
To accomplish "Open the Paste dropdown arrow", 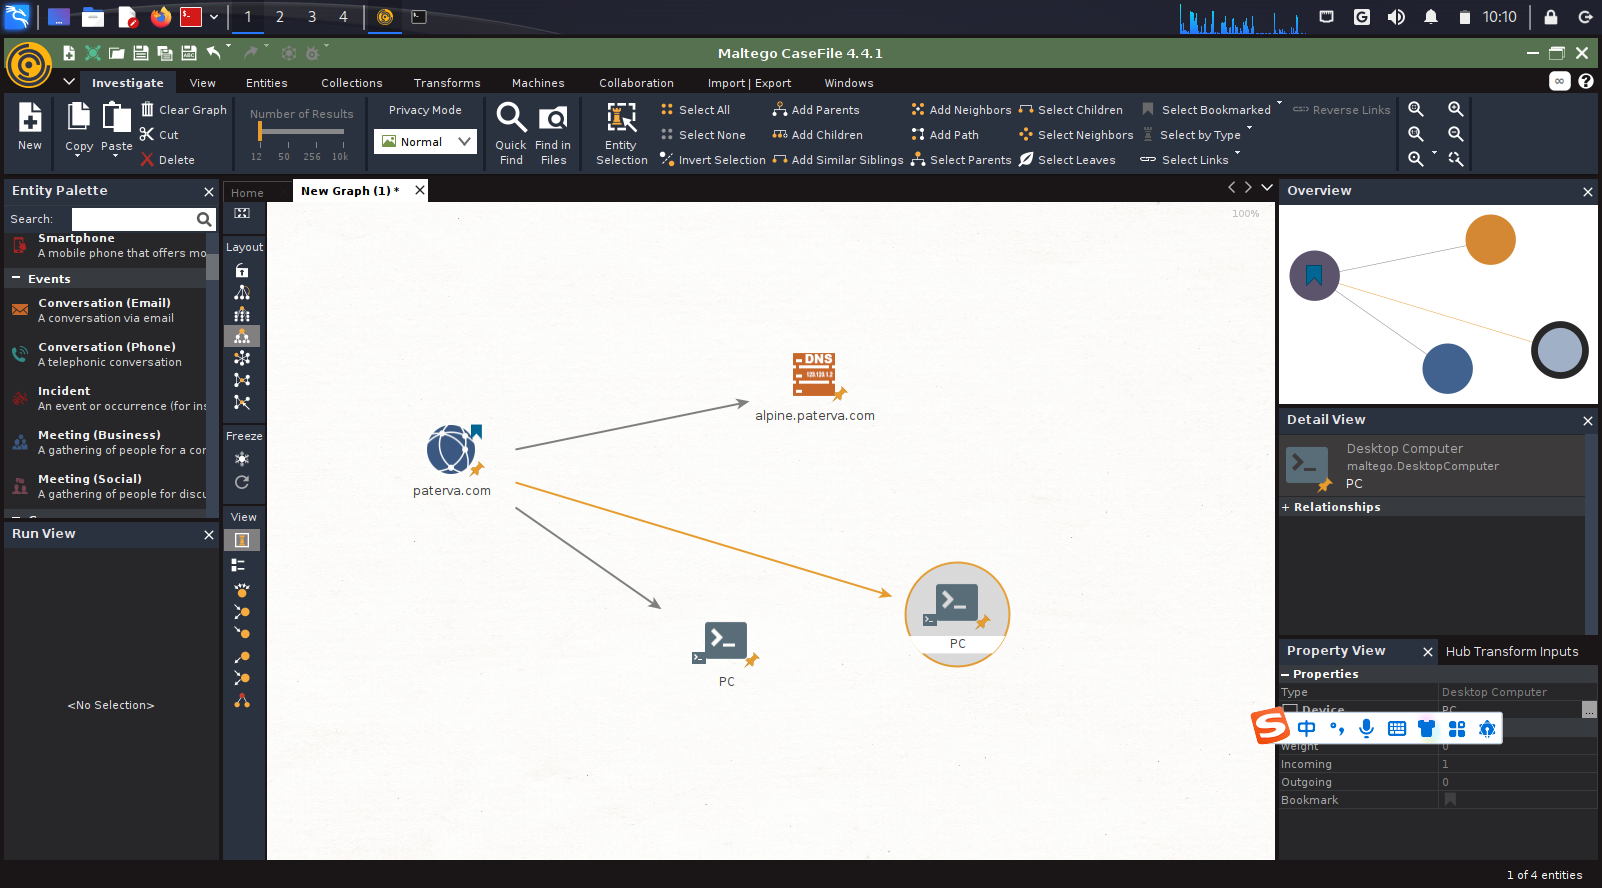I will (117, 156).
